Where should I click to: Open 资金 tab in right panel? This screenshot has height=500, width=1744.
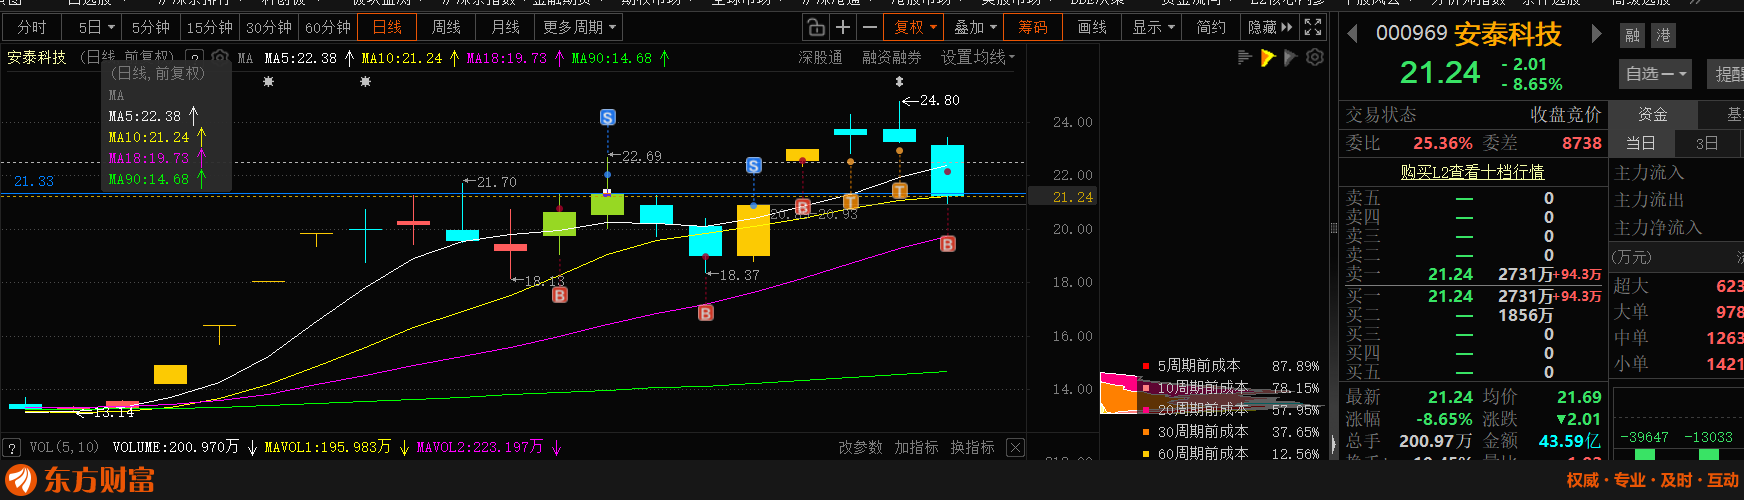(x=1652, y=114)
